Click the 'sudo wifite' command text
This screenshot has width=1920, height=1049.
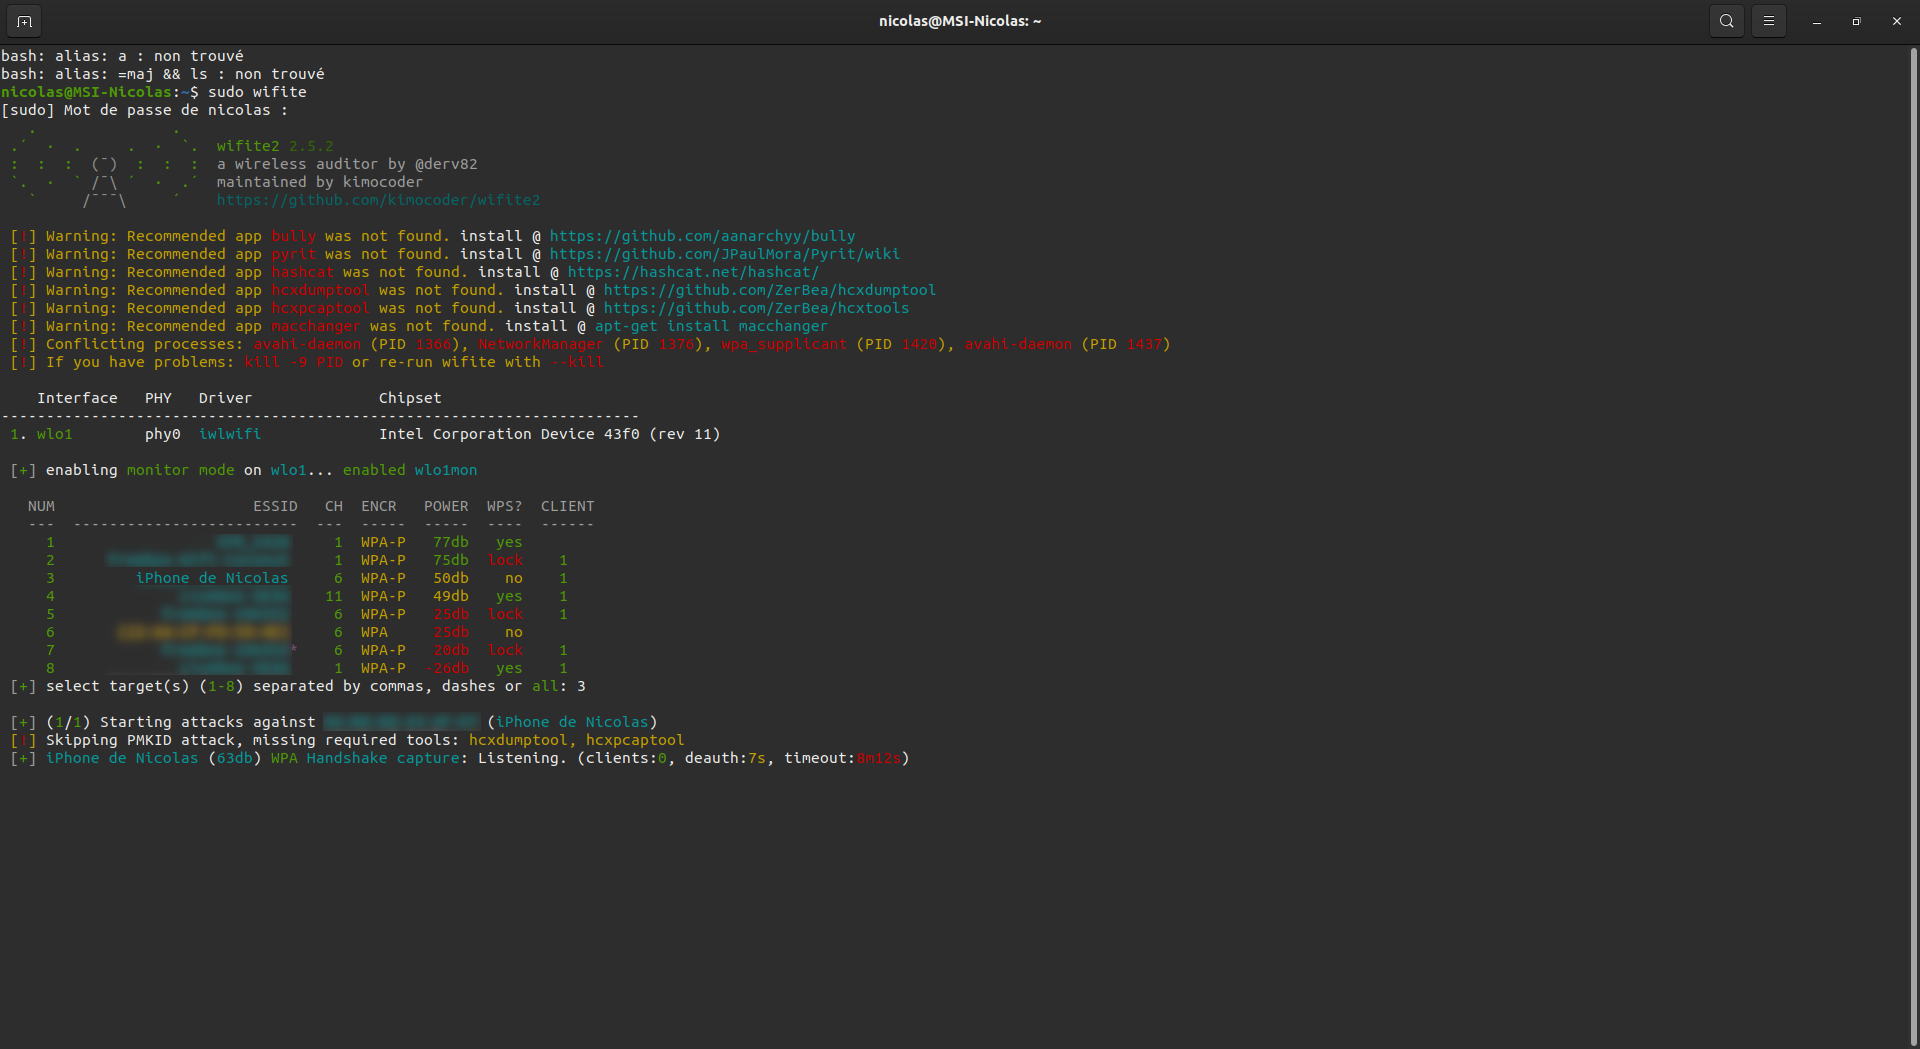click(257, 92)
